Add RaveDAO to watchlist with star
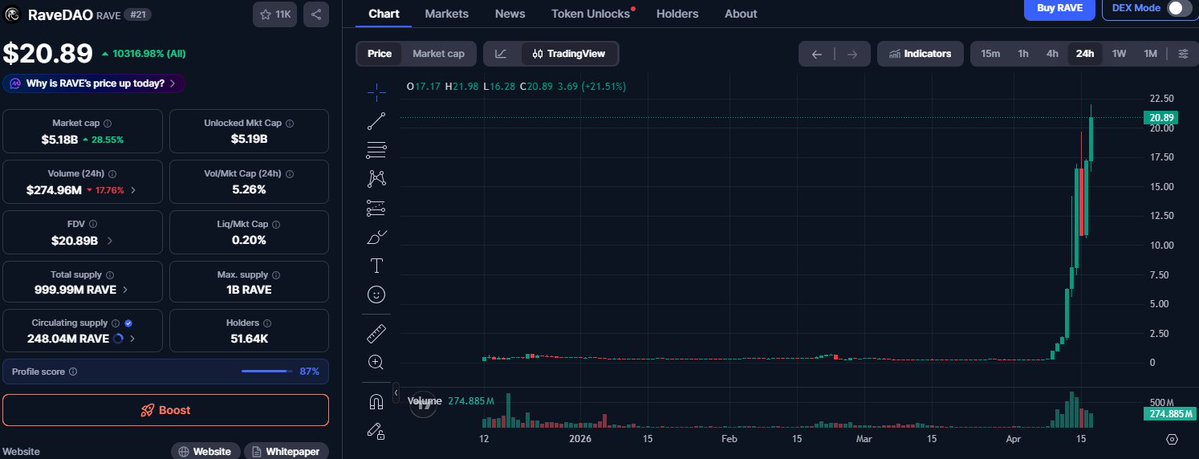Screen dimensions: 1199x459 coord(275,15)
